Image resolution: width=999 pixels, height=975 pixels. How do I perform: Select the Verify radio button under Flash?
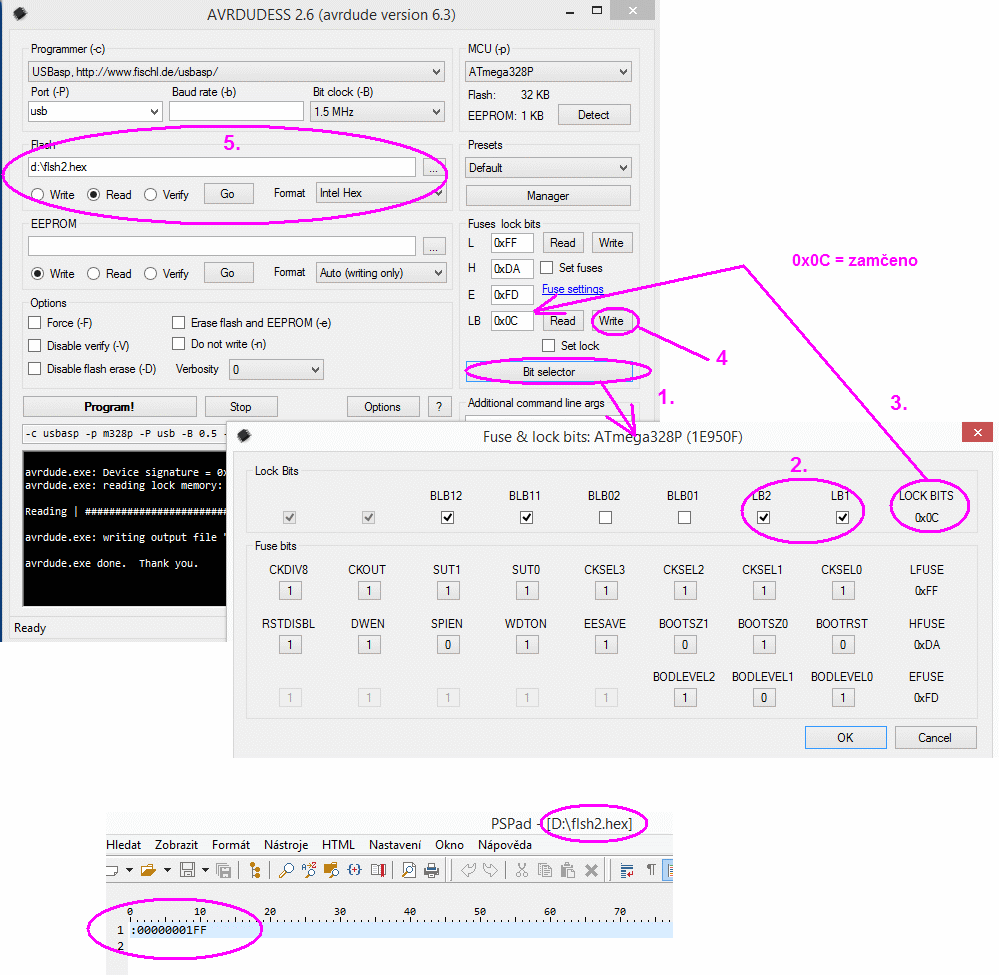[151, 194]
